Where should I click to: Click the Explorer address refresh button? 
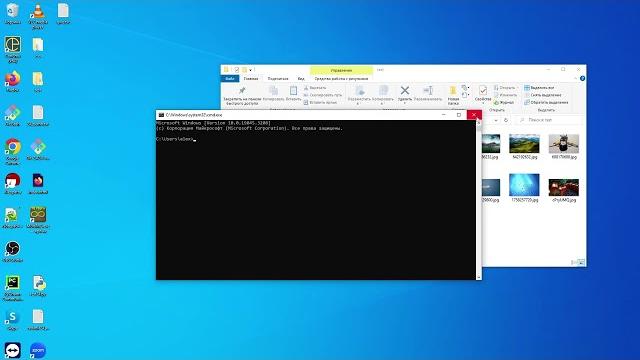click(506, 120)
